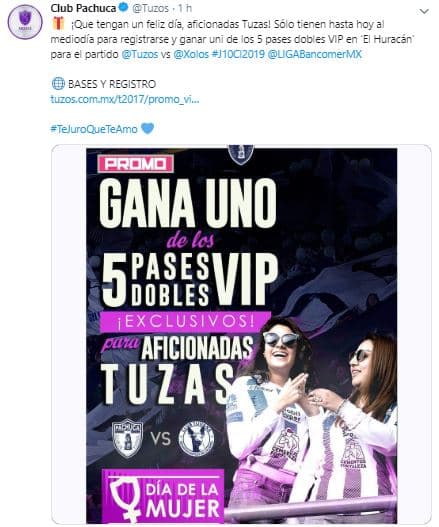Click the globe icon beside BASES Y REGISTRO
Screen dimensions: 439x527
[x=58, y=84]
